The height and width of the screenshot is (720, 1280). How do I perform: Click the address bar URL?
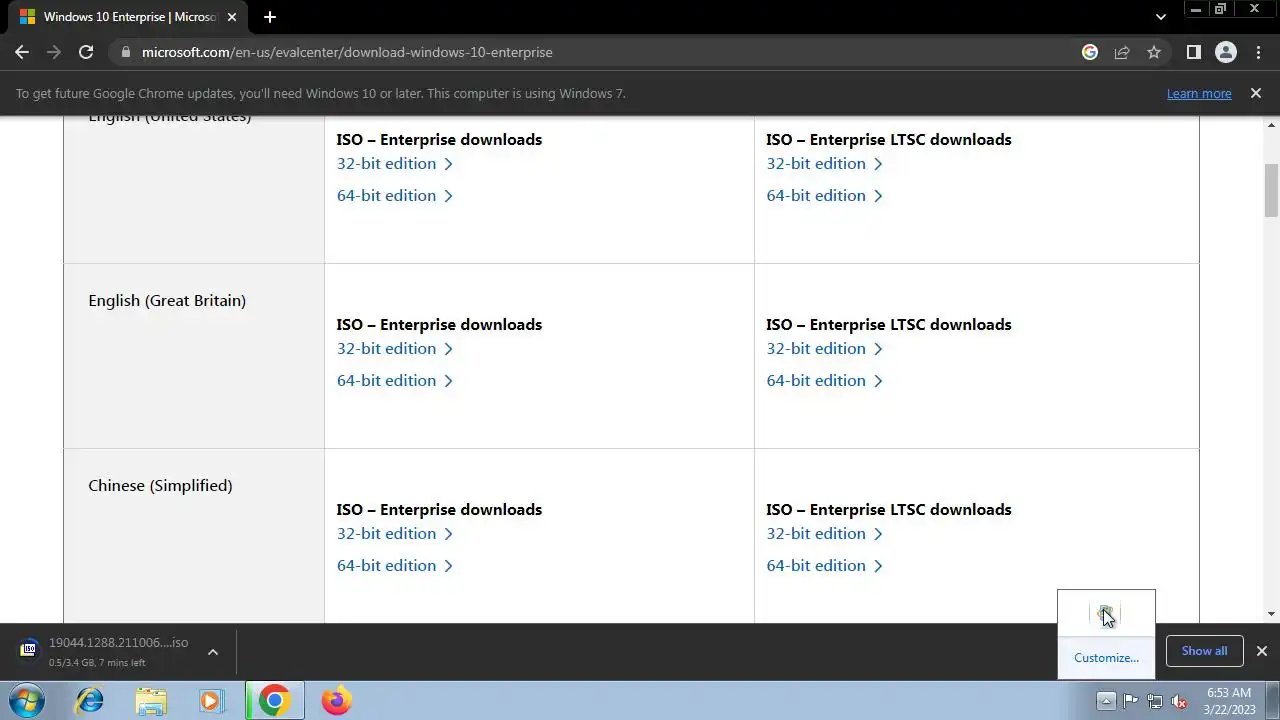(x=347, y=52)
